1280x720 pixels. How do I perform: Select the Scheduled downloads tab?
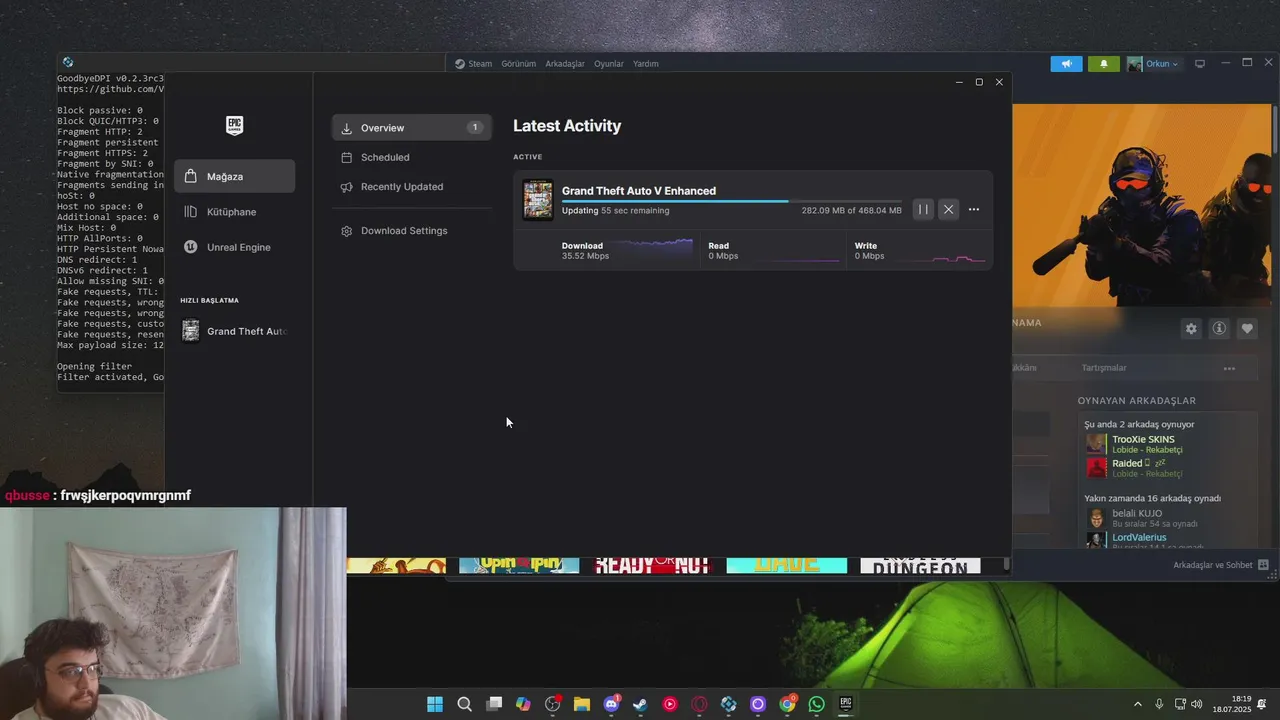(412, 157)
